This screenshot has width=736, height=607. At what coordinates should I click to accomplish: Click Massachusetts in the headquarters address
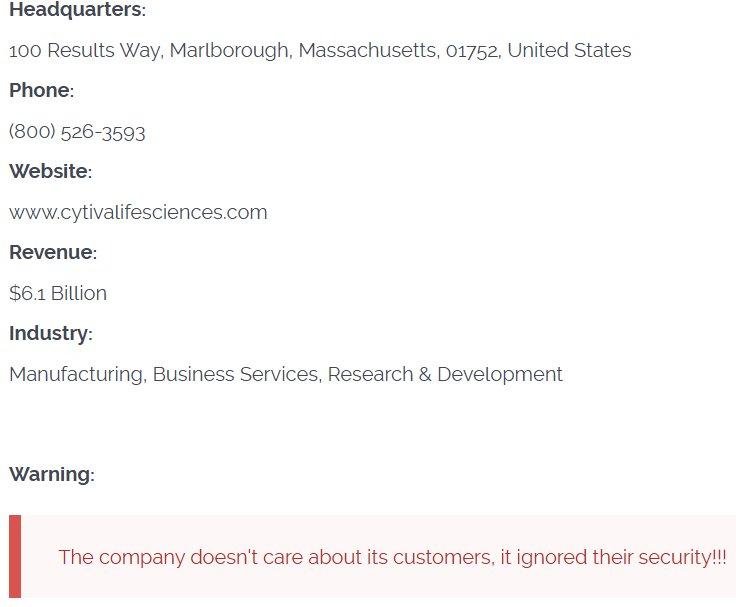(368, 50)
